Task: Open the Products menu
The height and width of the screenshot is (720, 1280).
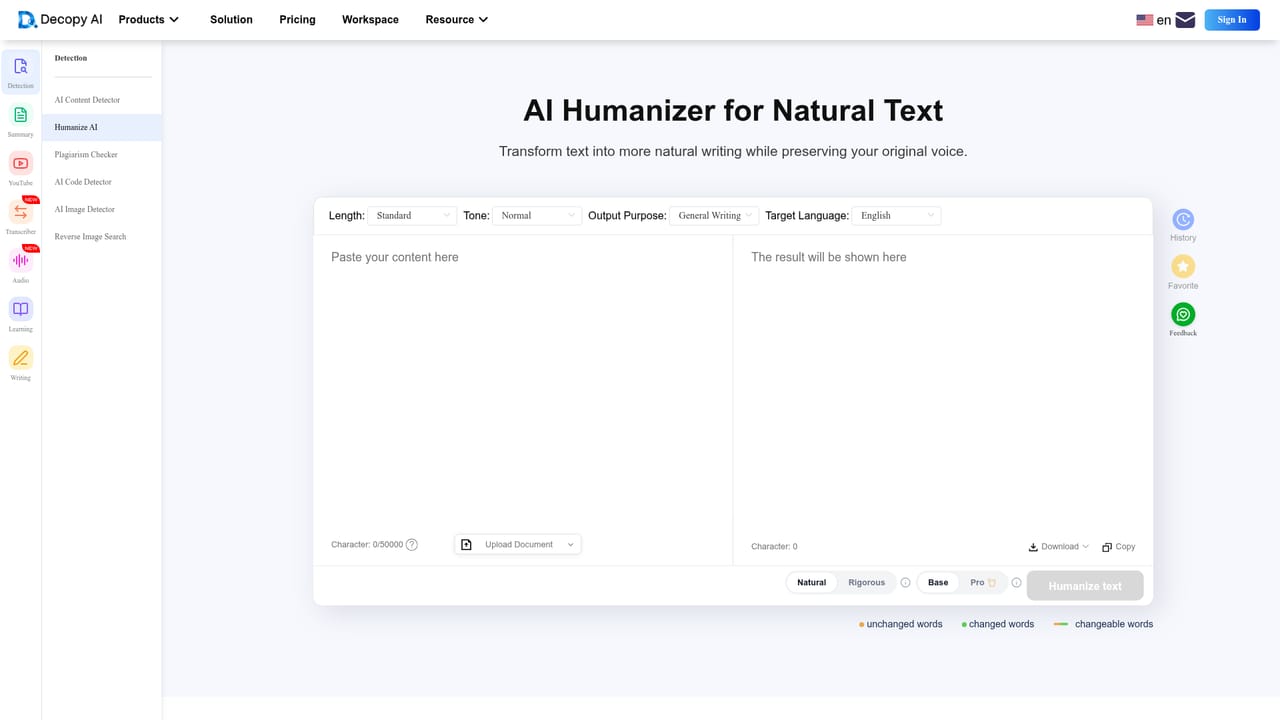Action: [x=149, y=19]
